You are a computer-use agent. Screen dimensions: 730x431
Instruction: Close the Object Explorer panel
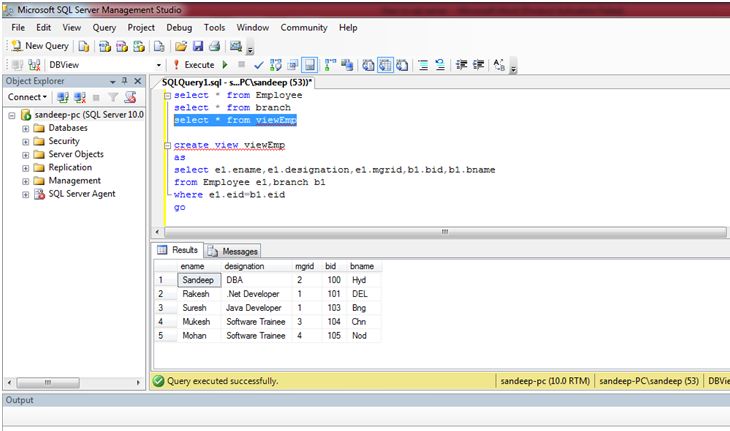(138, 81)
